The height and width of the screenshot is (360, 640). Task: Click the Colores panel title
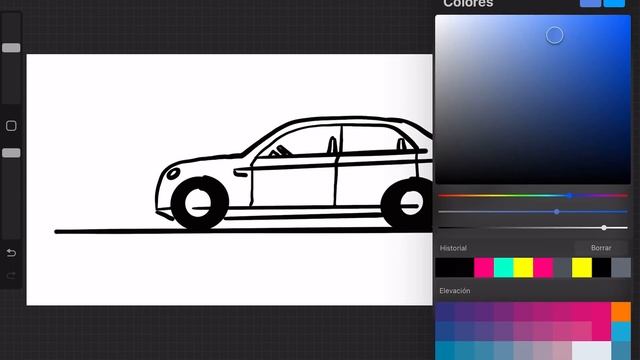(x=468, y=4)
